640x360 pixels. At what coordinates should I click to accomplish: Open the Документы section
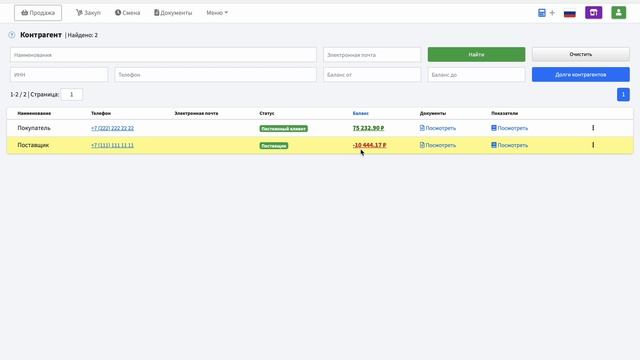pyautogui.click(x=173, y=13)
